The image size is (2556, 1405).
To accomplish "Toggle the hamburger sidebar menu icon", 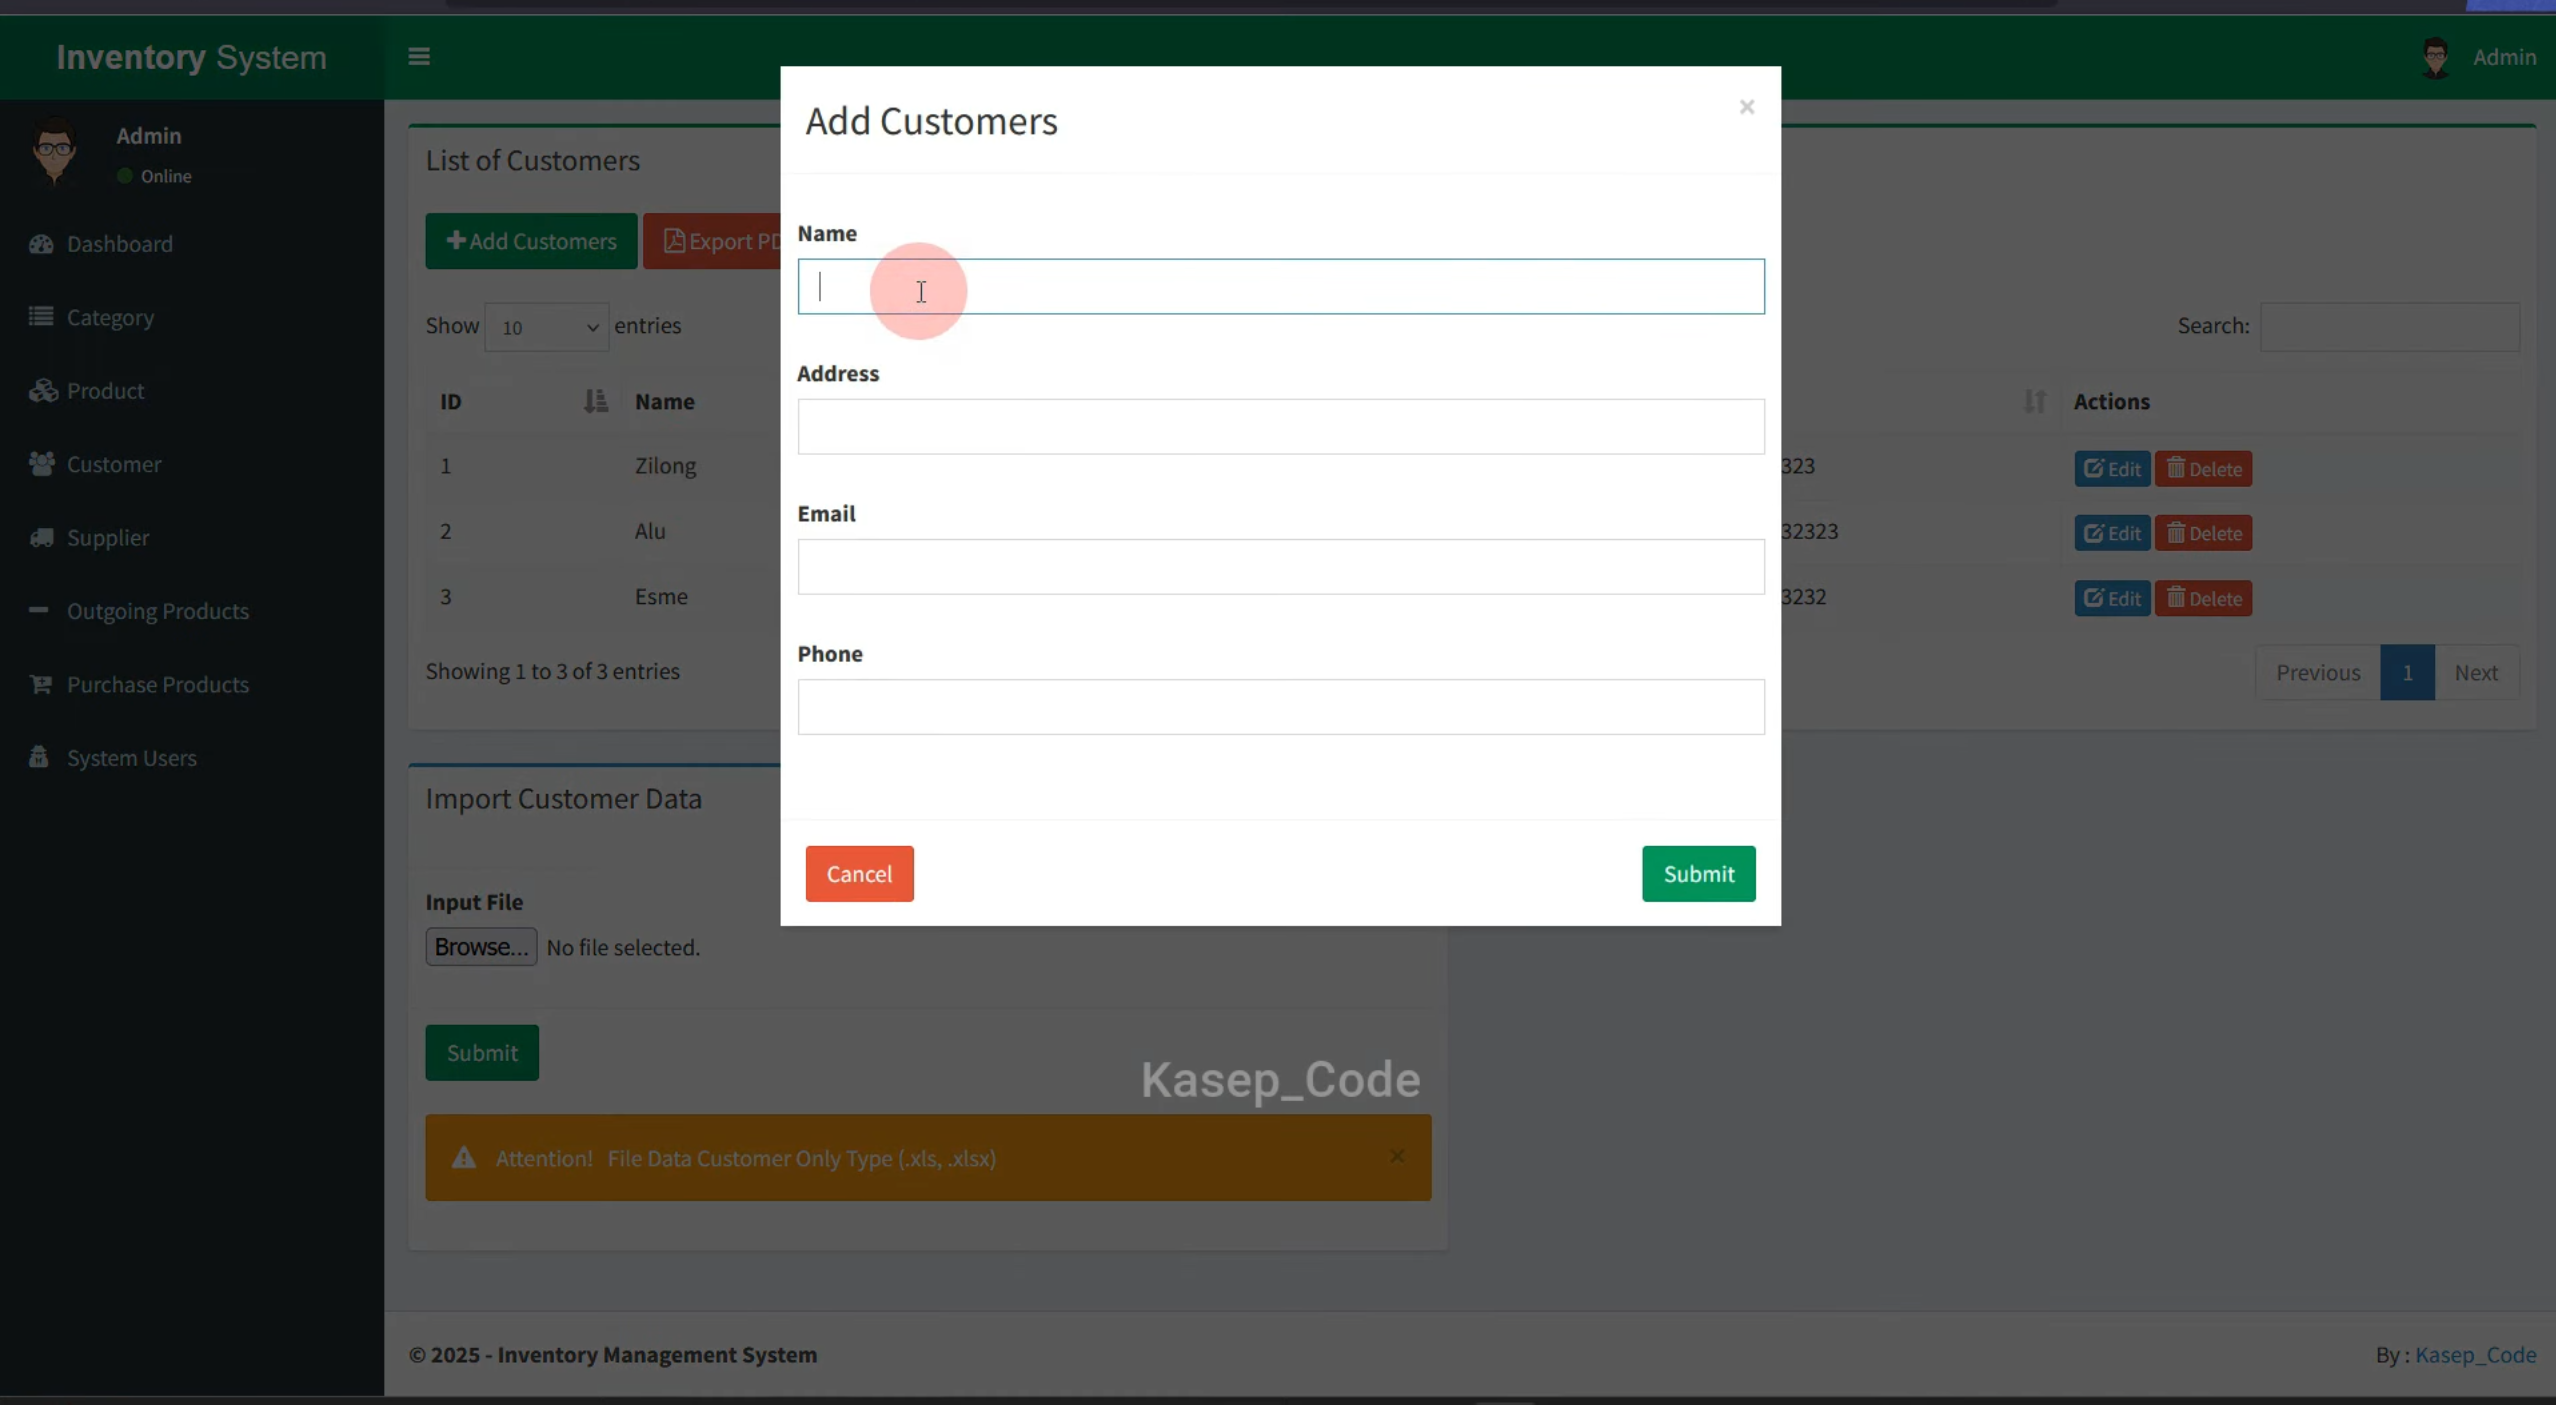I will tap(419, 56).
